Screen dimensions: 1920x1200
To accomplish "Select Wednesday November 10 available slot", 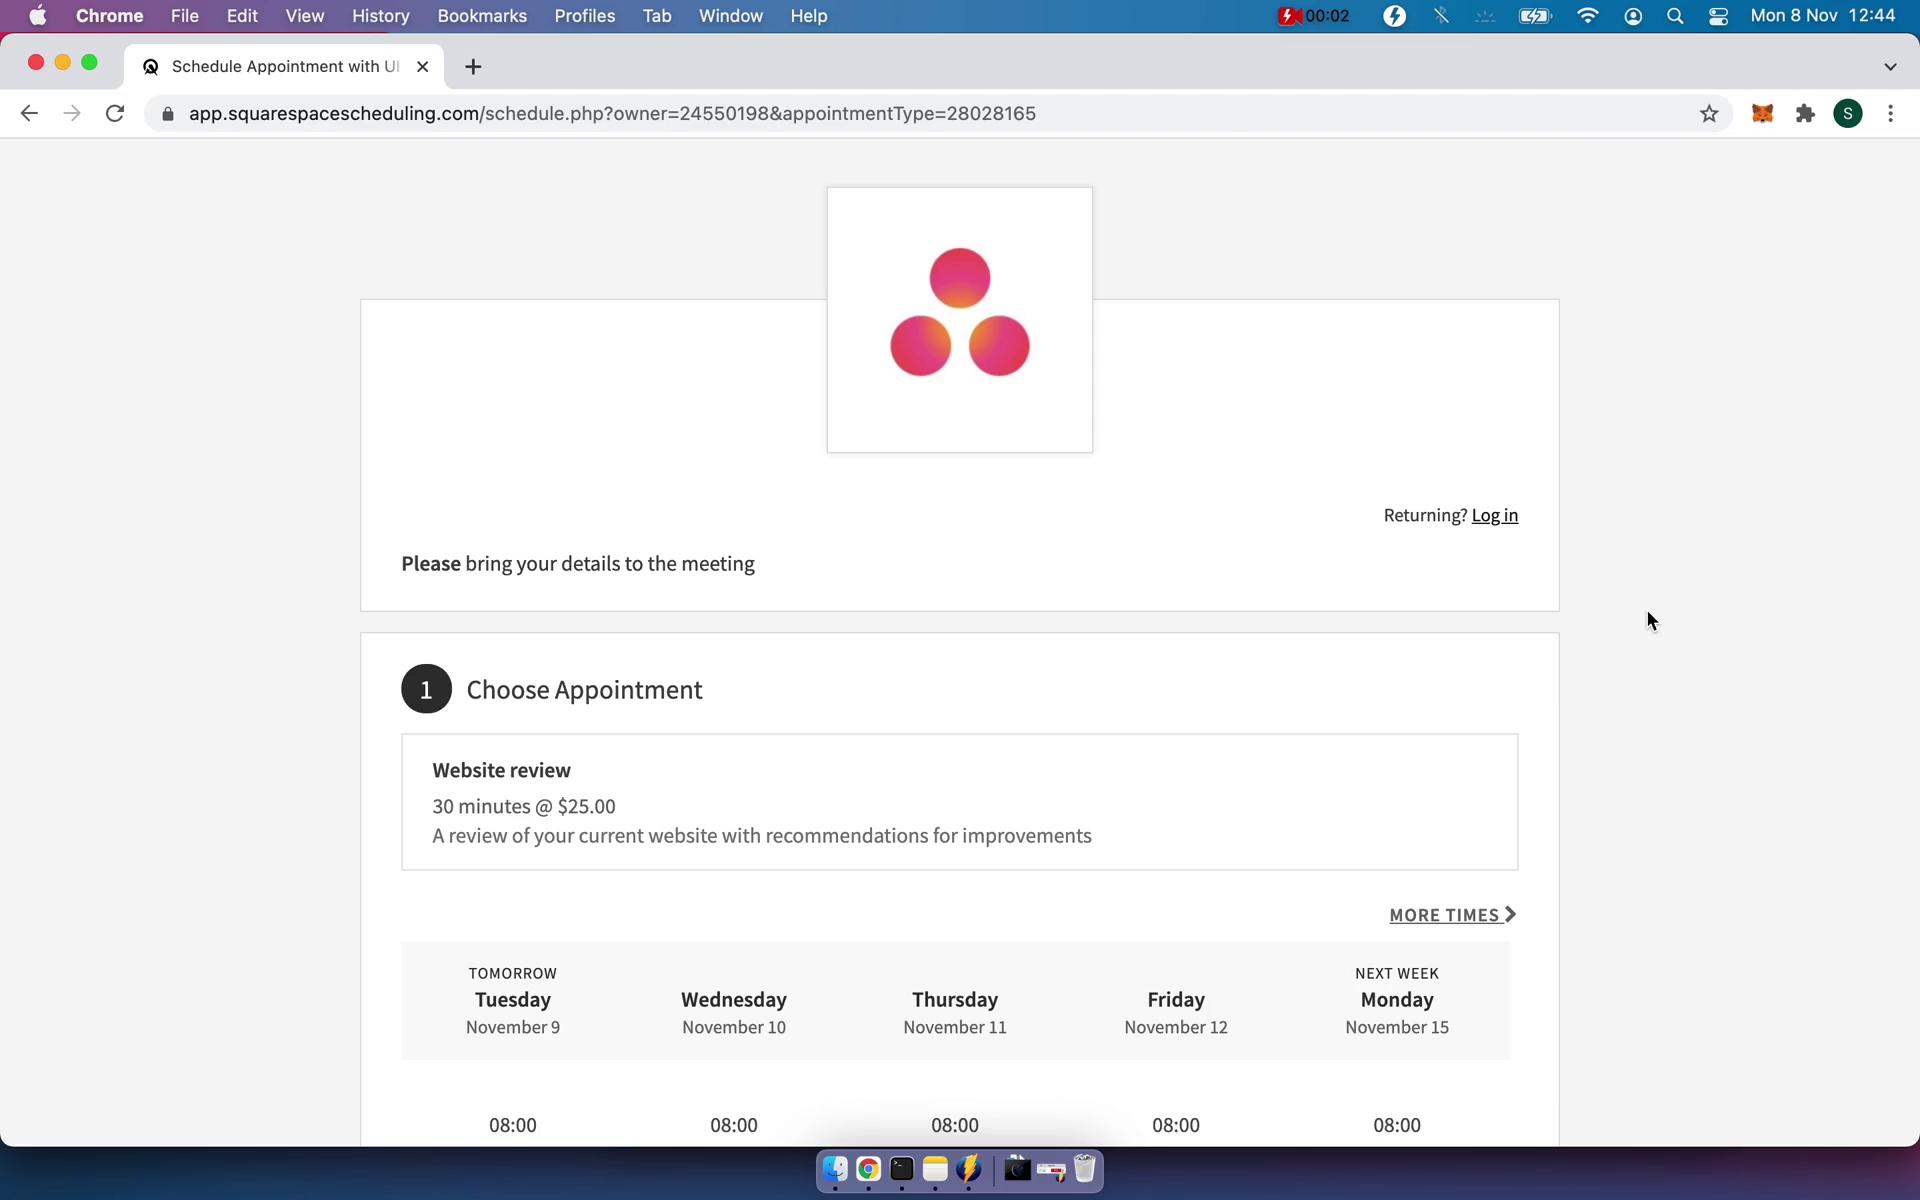I will 733,1124.
